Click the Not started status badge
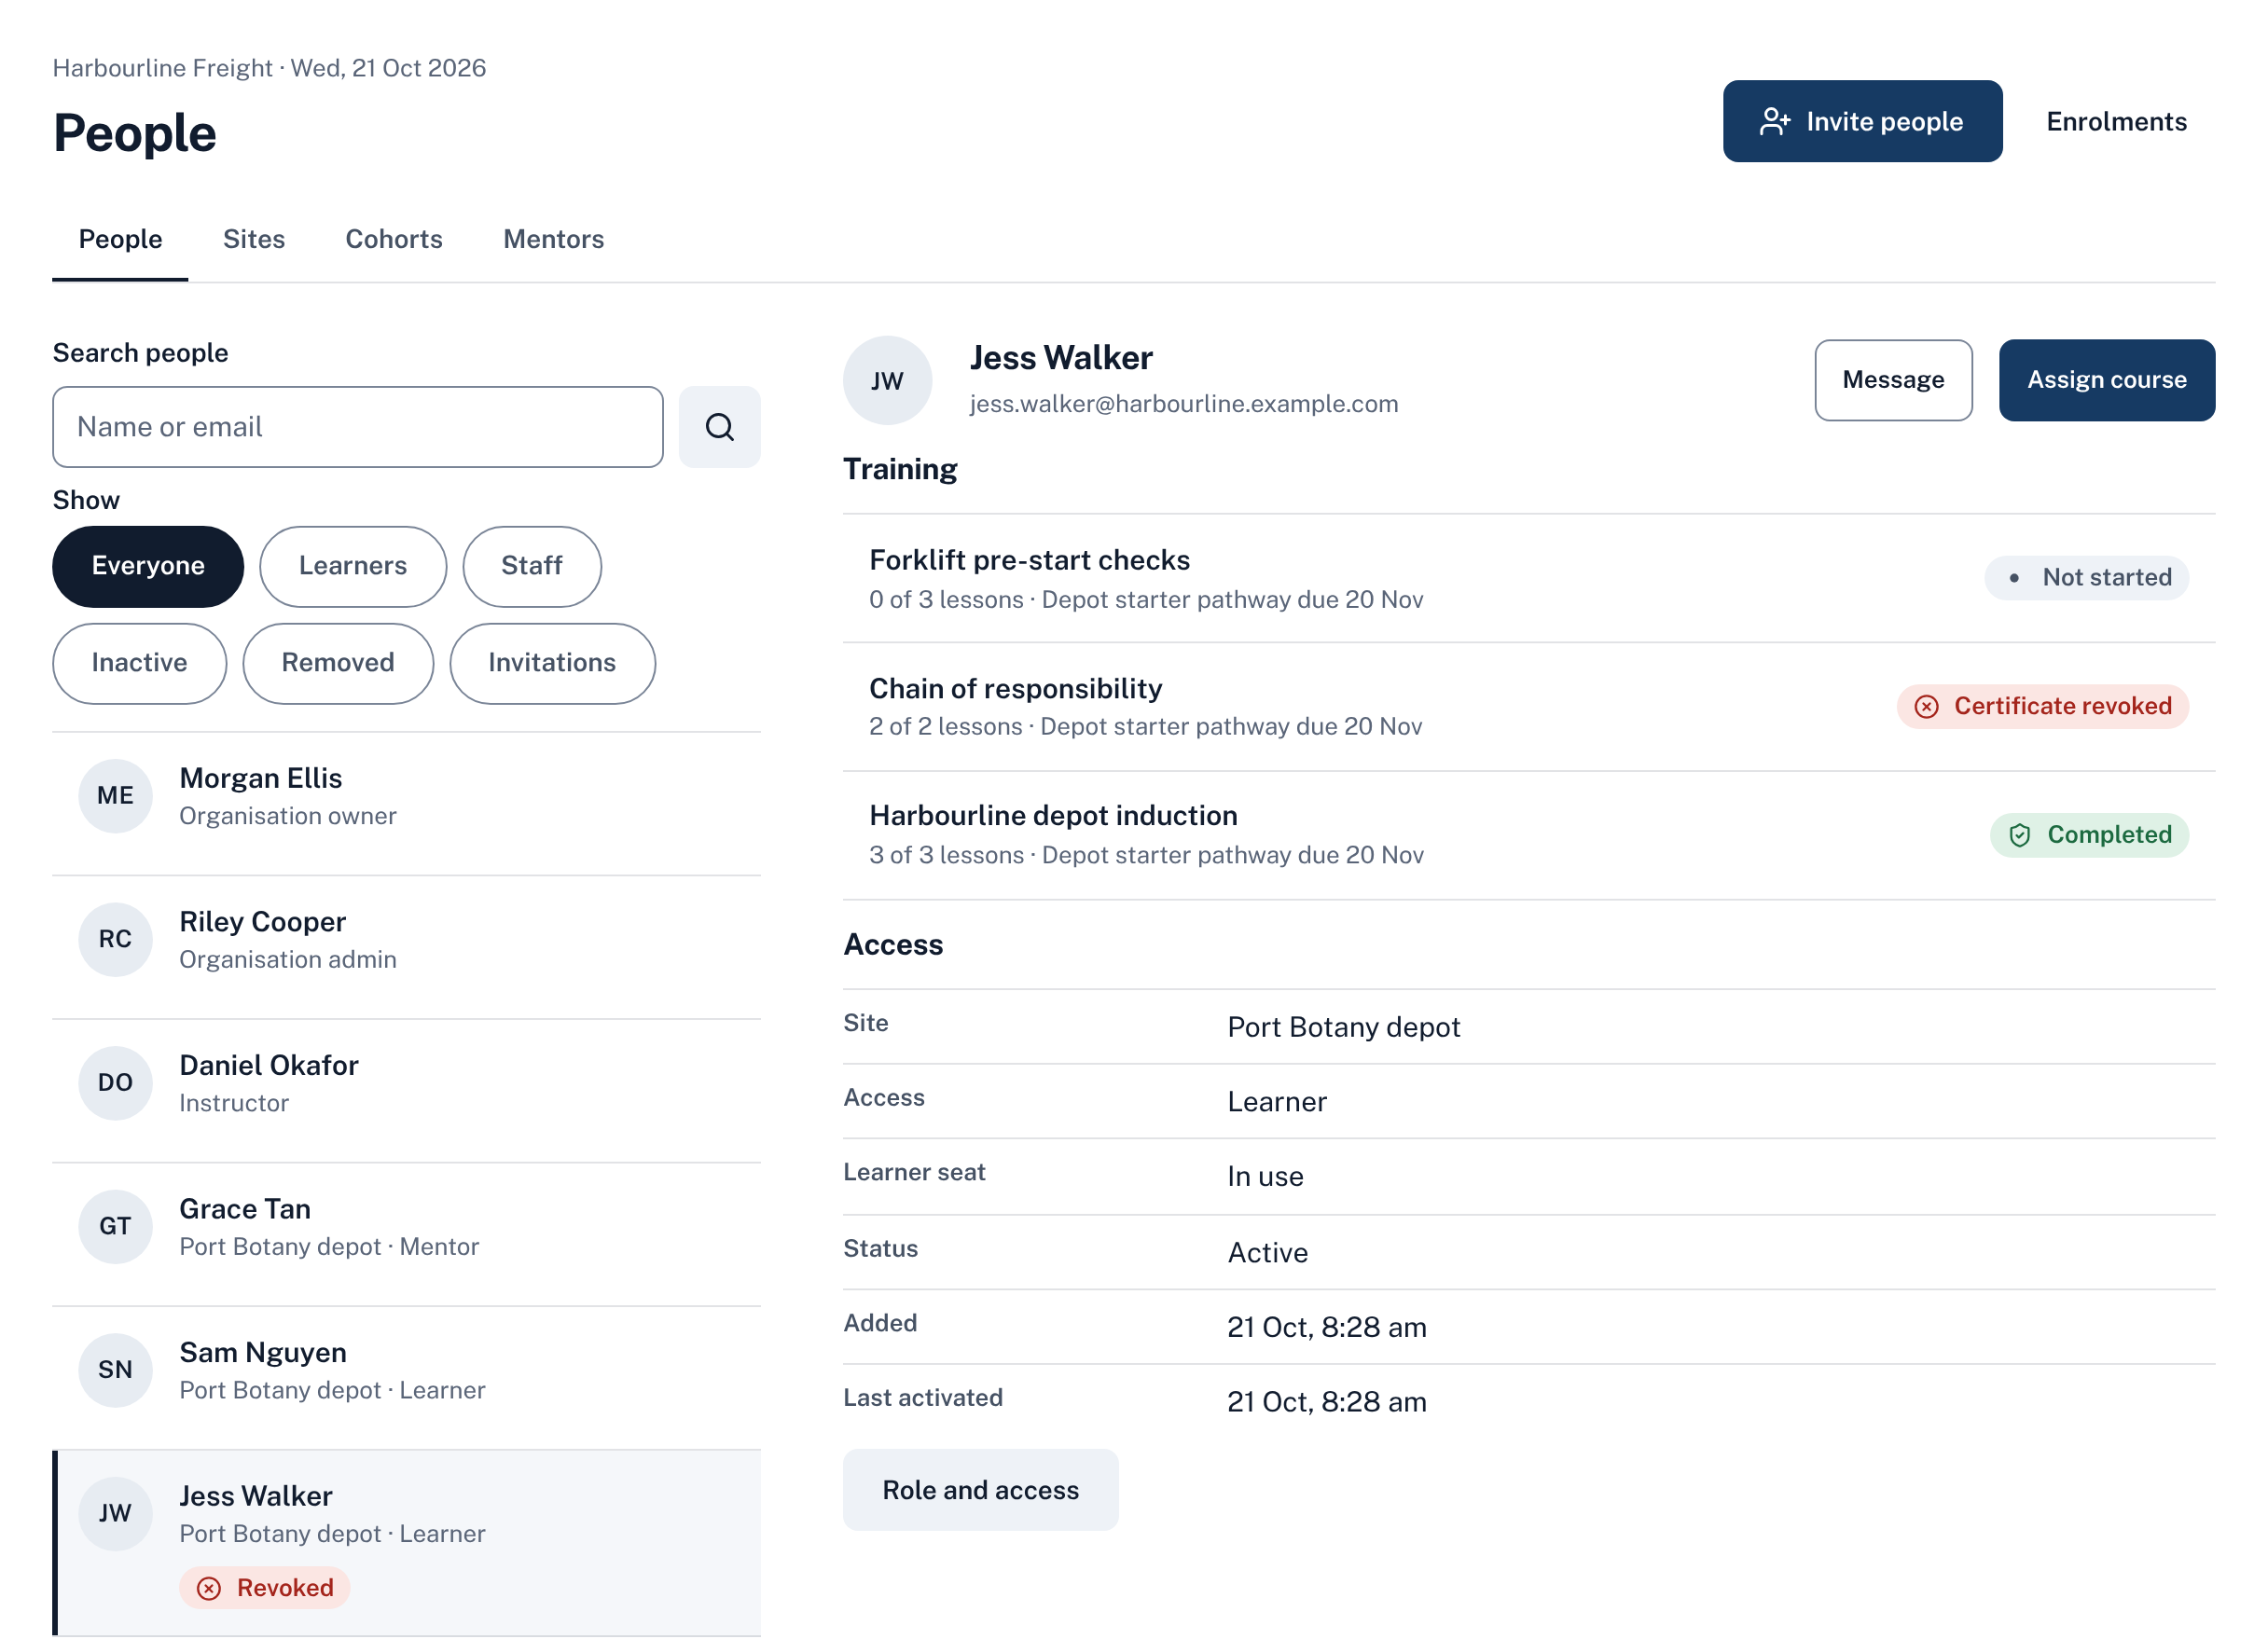The image size is (2268, 1639). 2086,578
